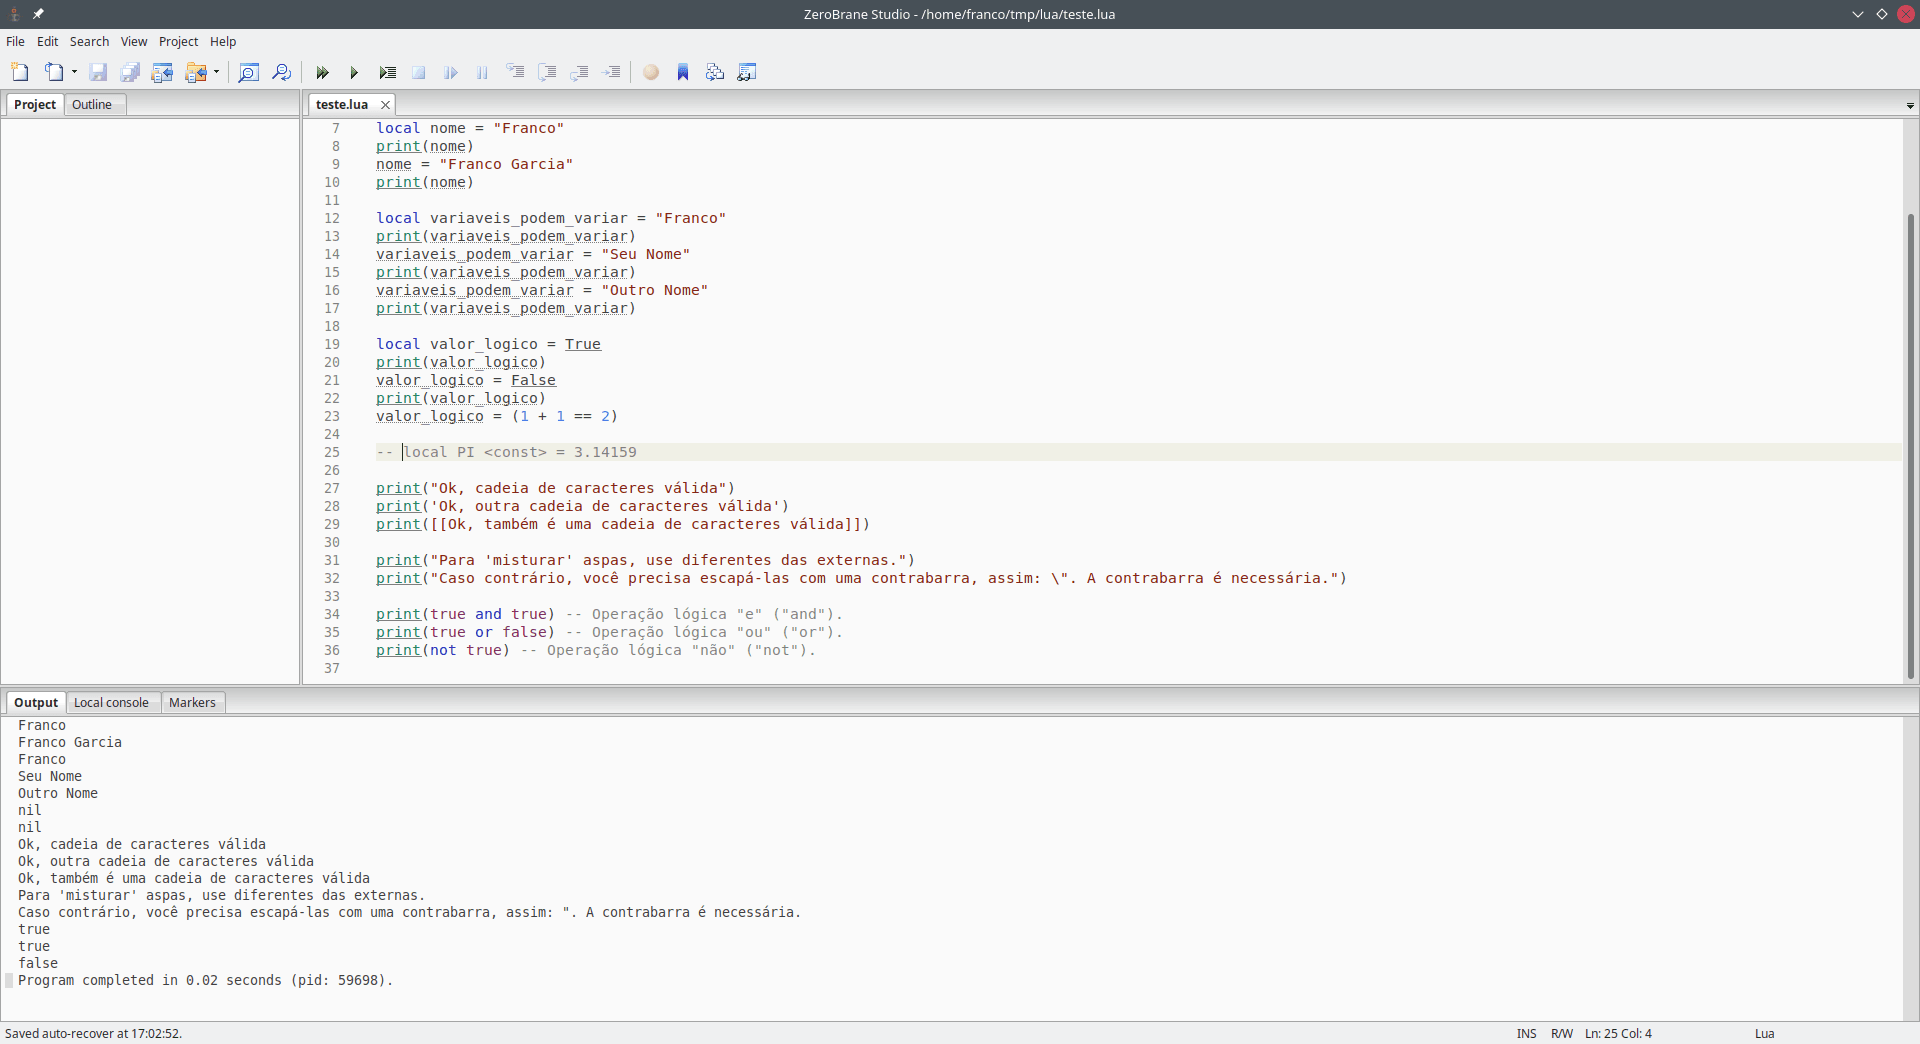Open dropdown arrow beside the Open file icon

click(x=74, y=72)
